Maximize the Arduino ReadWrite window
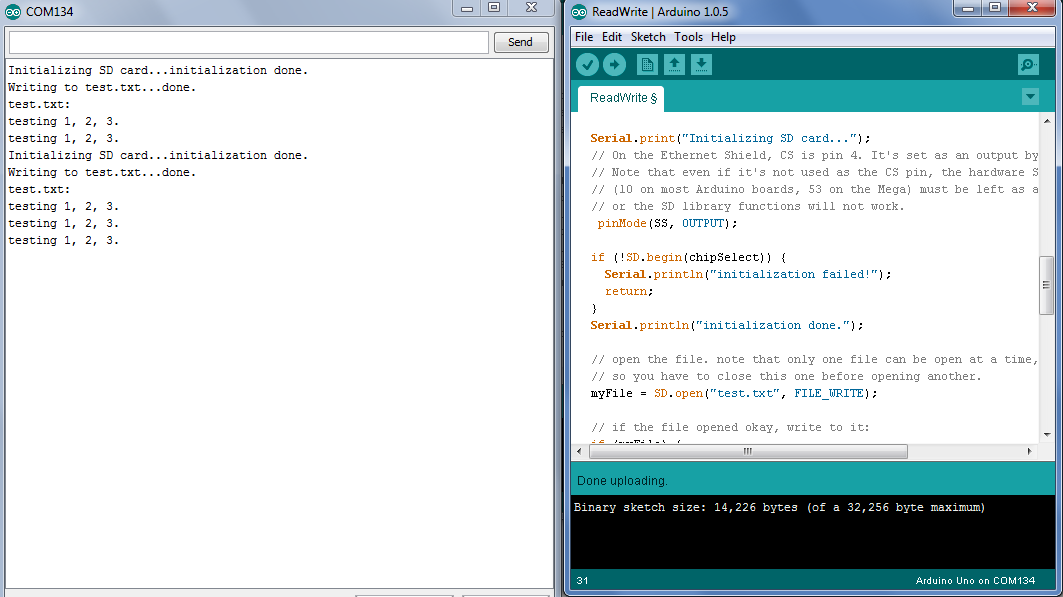This screenshot has width=1063, height=597. click(x=995, y=8)
